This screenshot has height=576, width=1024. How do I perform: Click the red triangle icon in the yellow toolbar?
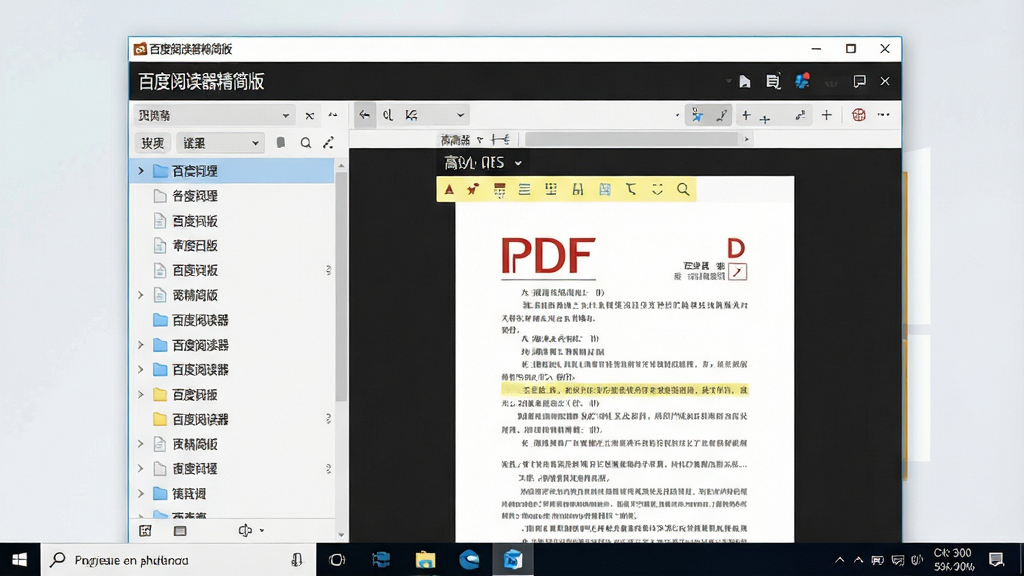(449, 189)
